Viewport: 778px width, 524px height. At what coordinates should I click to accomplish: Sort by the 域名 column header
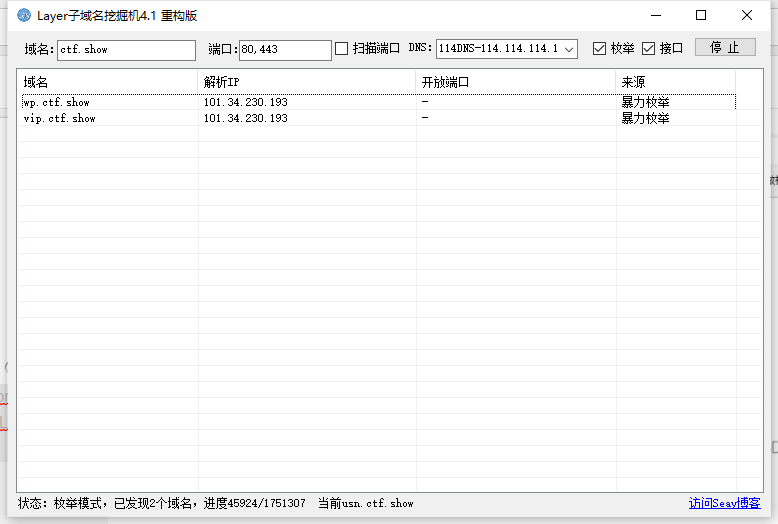pyautogui.click(x=108, y=82)
